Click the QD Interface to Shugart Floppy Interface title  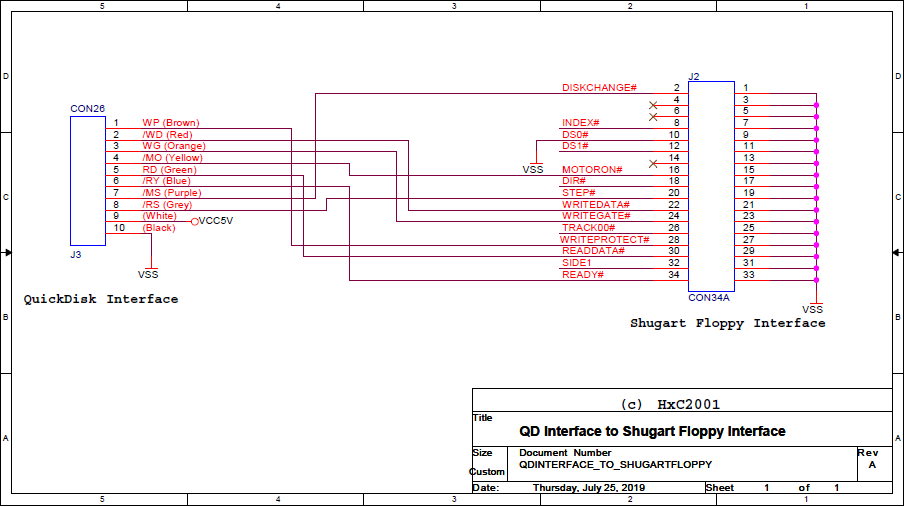coord(652,431)
